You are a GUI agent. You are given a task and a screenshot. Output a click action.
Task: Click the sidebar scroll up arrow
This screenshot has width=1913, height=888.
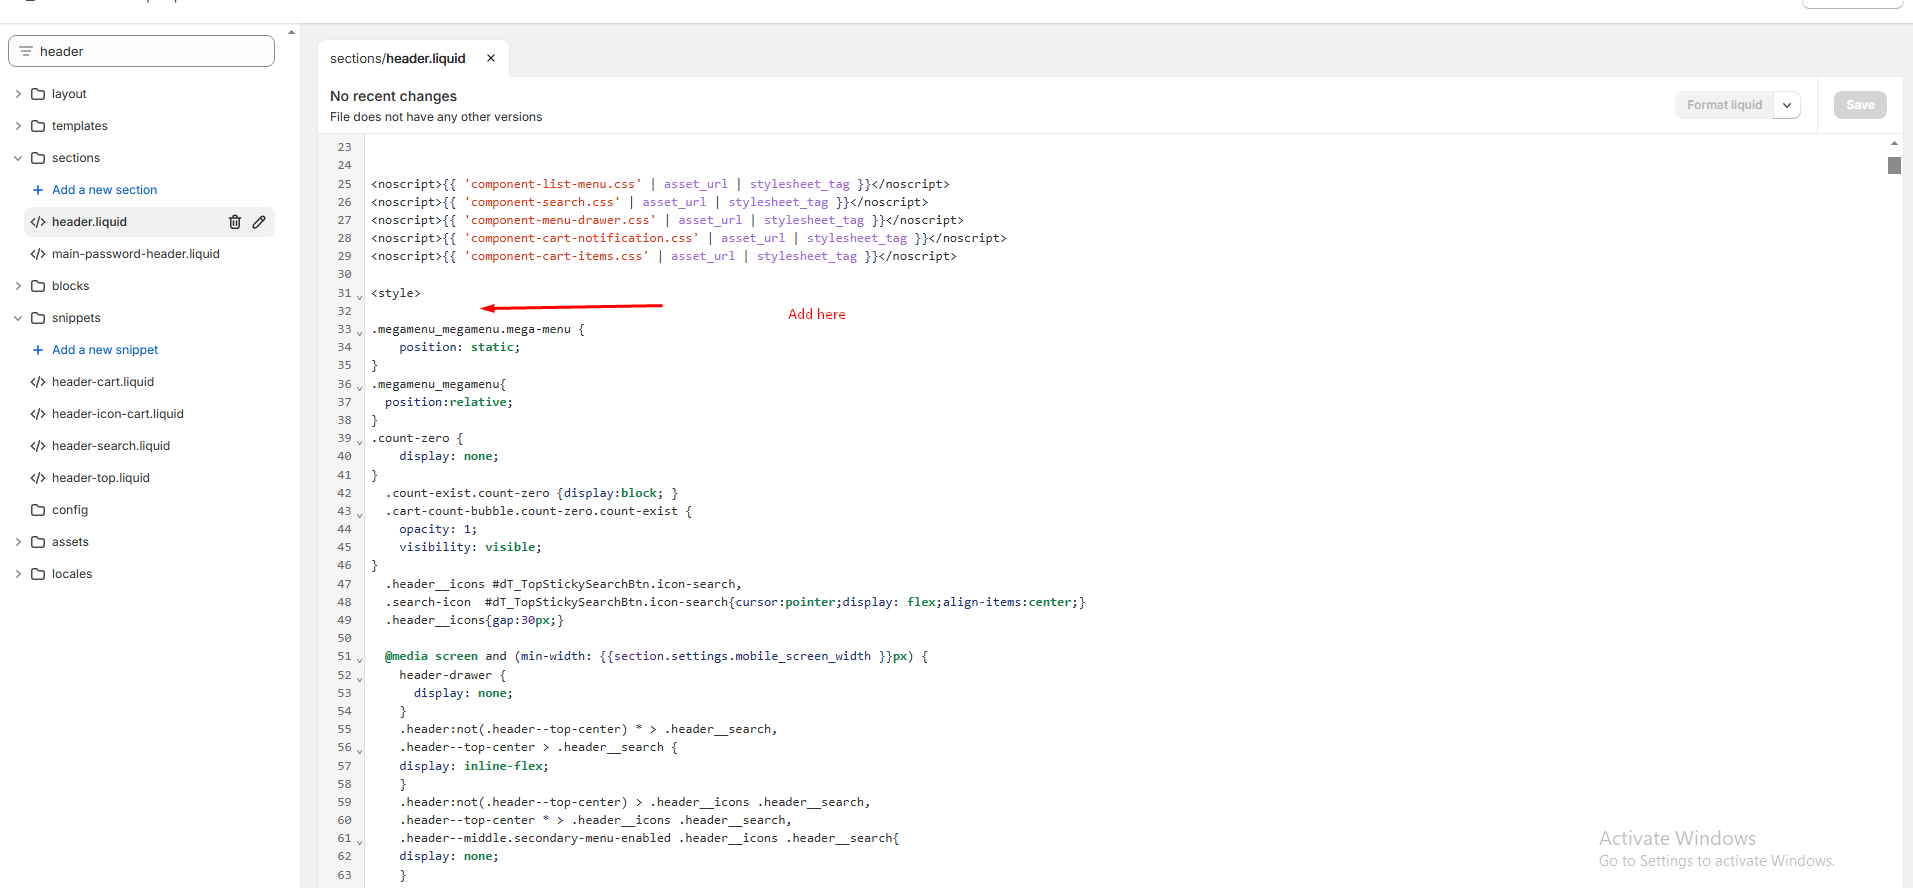click(291, 32)
